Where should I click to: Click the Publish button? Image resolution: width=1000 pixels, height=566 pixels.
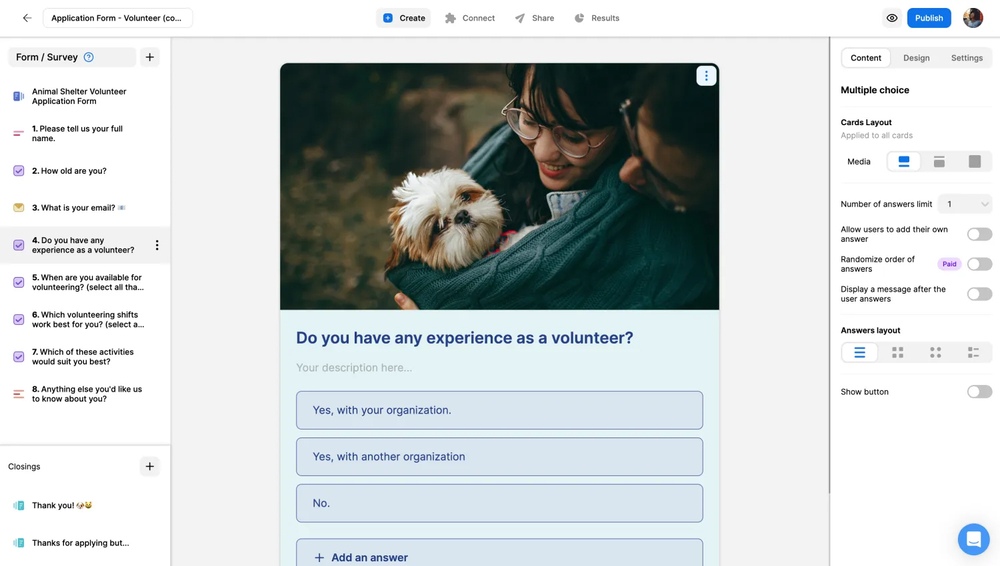pyautogui.click(x=928, y=18)
